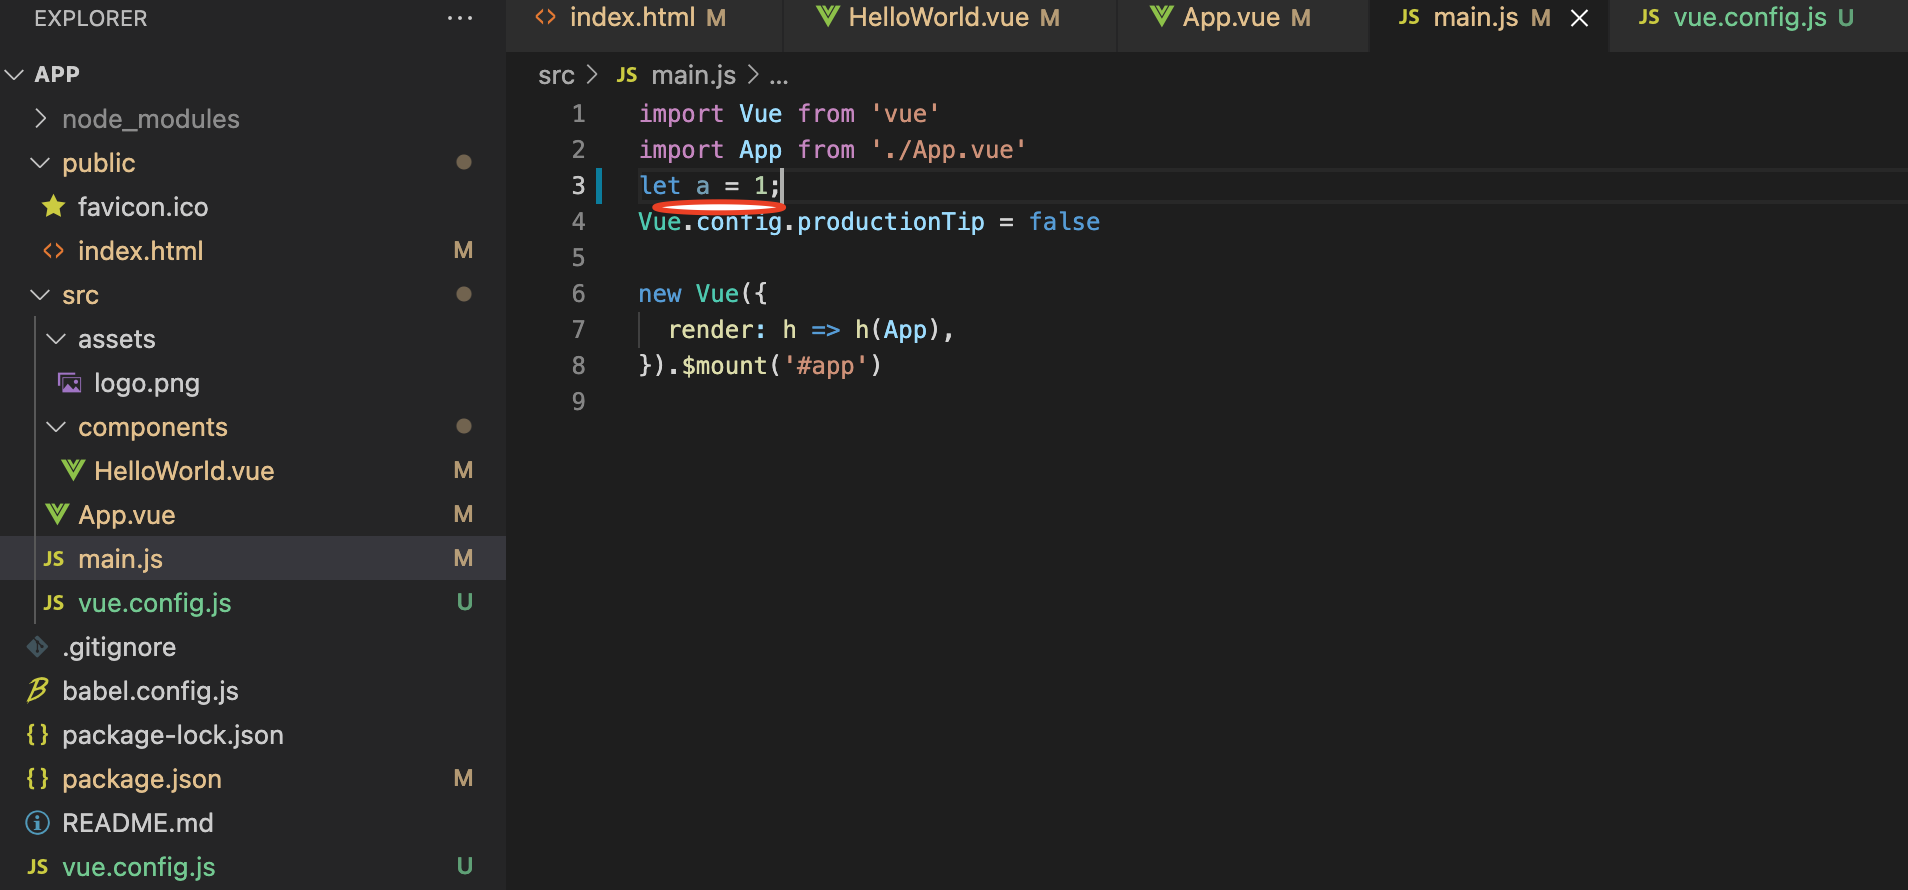The width and height of the screenshot is (1908, 890).
Task: Click App.vue Vue icon in explorer
Action: tap(57, 514)
